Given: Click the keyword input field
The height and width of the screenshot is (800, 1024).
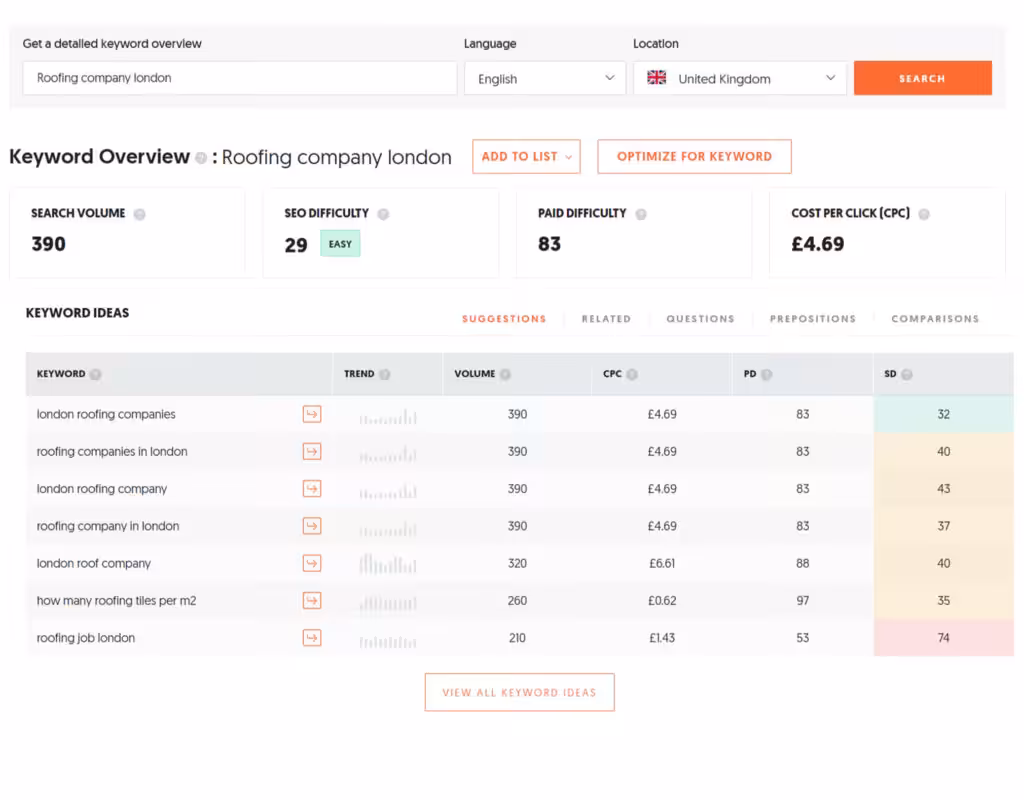Looking at the screenshot, I should click(240, 78).
